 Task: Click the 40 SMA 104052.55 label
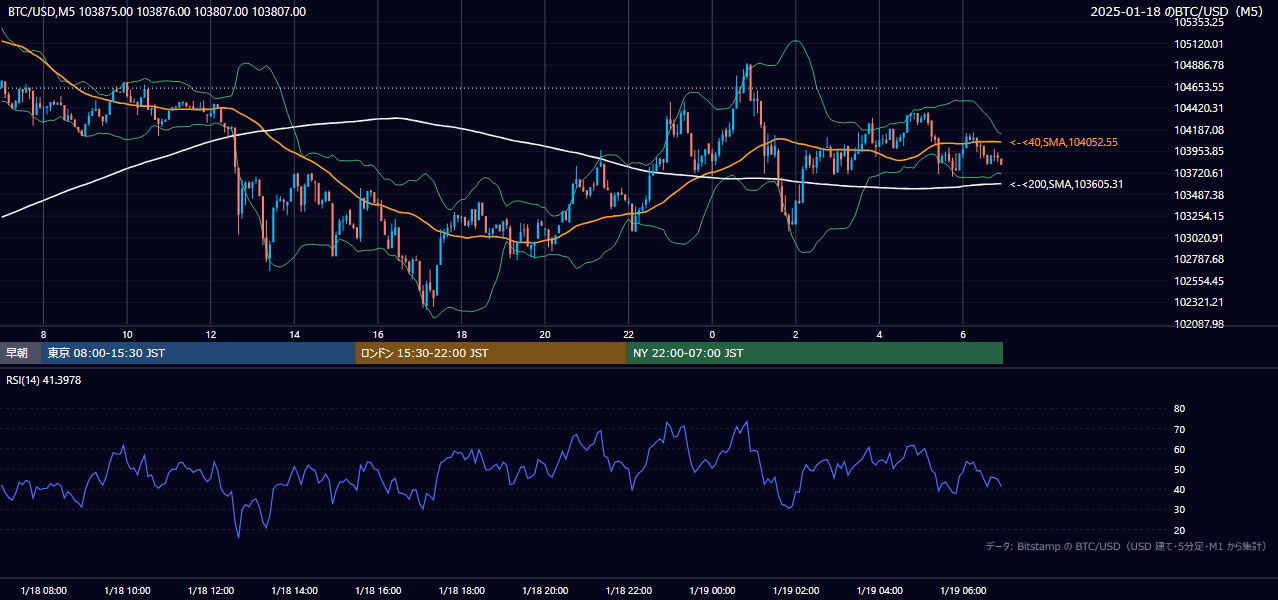click(1064, 143)
